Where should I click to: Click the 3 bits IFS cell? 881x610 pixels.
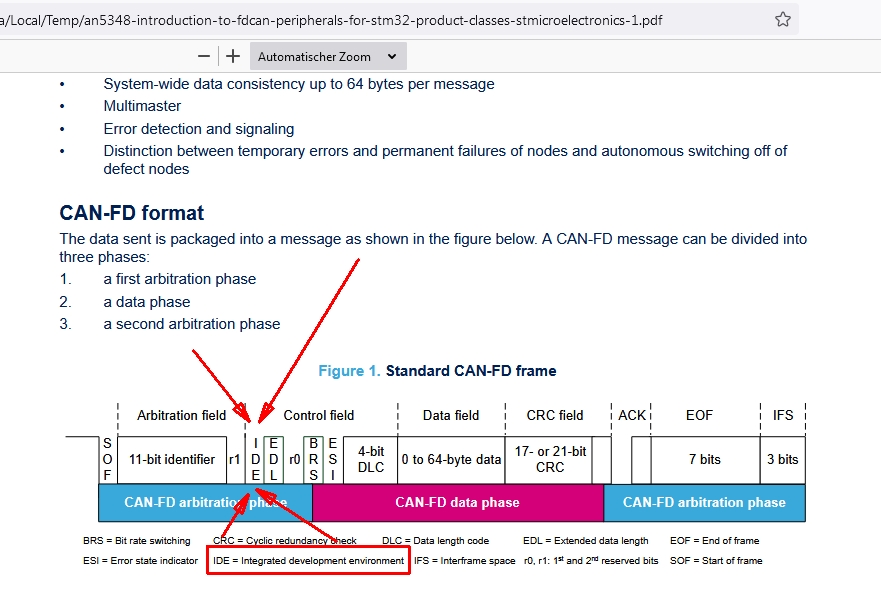(x=782, y=460)
